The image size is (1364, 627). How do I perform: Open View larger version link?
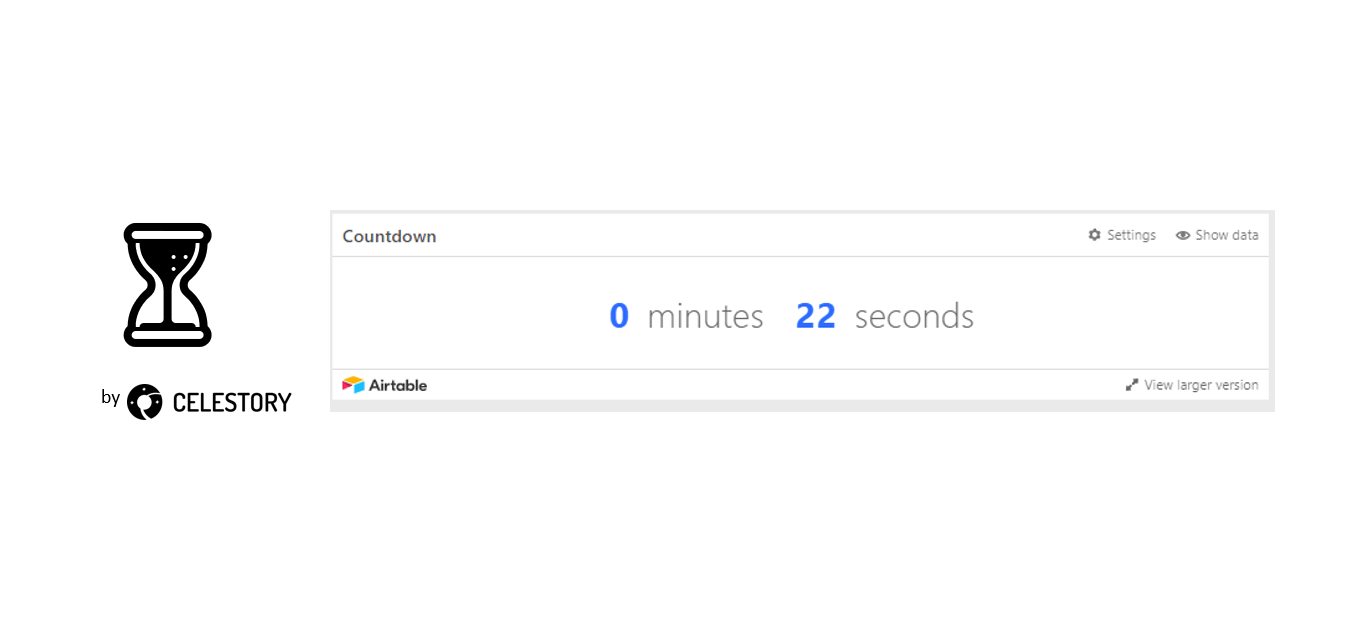coord(1201,385)
